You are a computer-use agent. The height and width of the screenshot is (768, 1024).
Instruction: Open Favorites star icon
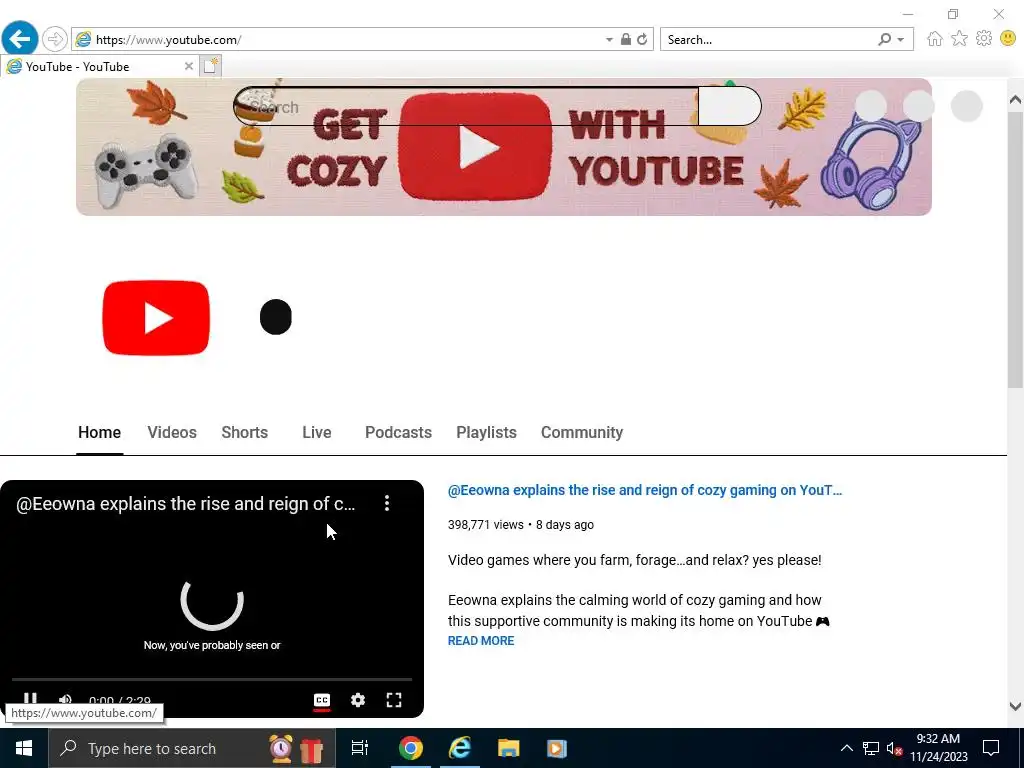(x=959, y=39)
